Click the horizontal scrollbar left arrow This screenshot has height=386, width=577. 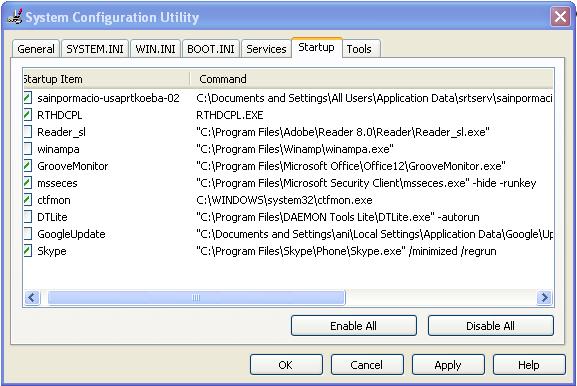[32, 297]
